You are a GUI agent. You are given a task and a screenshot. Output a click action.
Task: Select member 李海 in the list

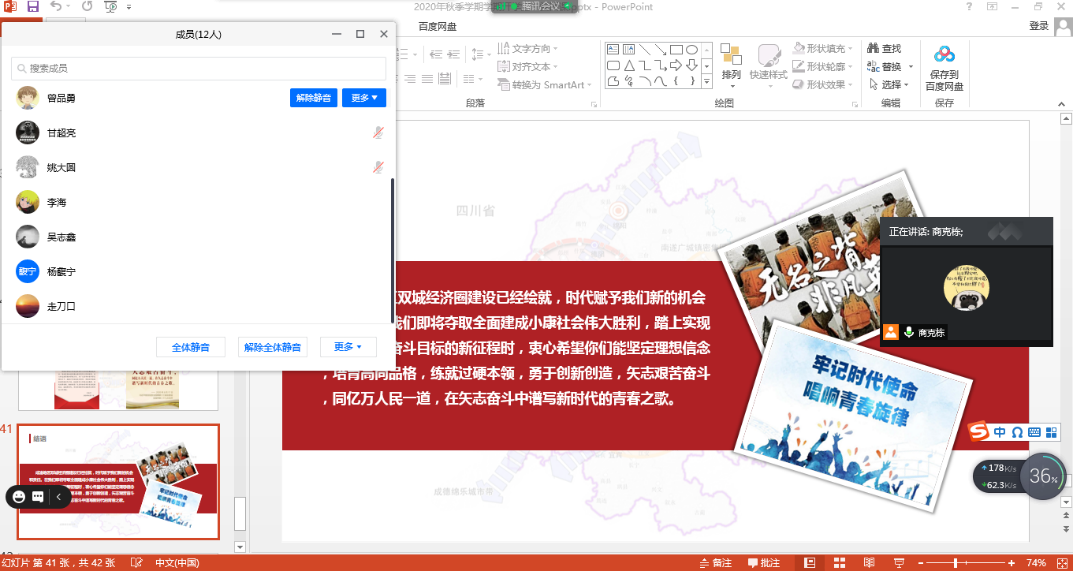198,202
